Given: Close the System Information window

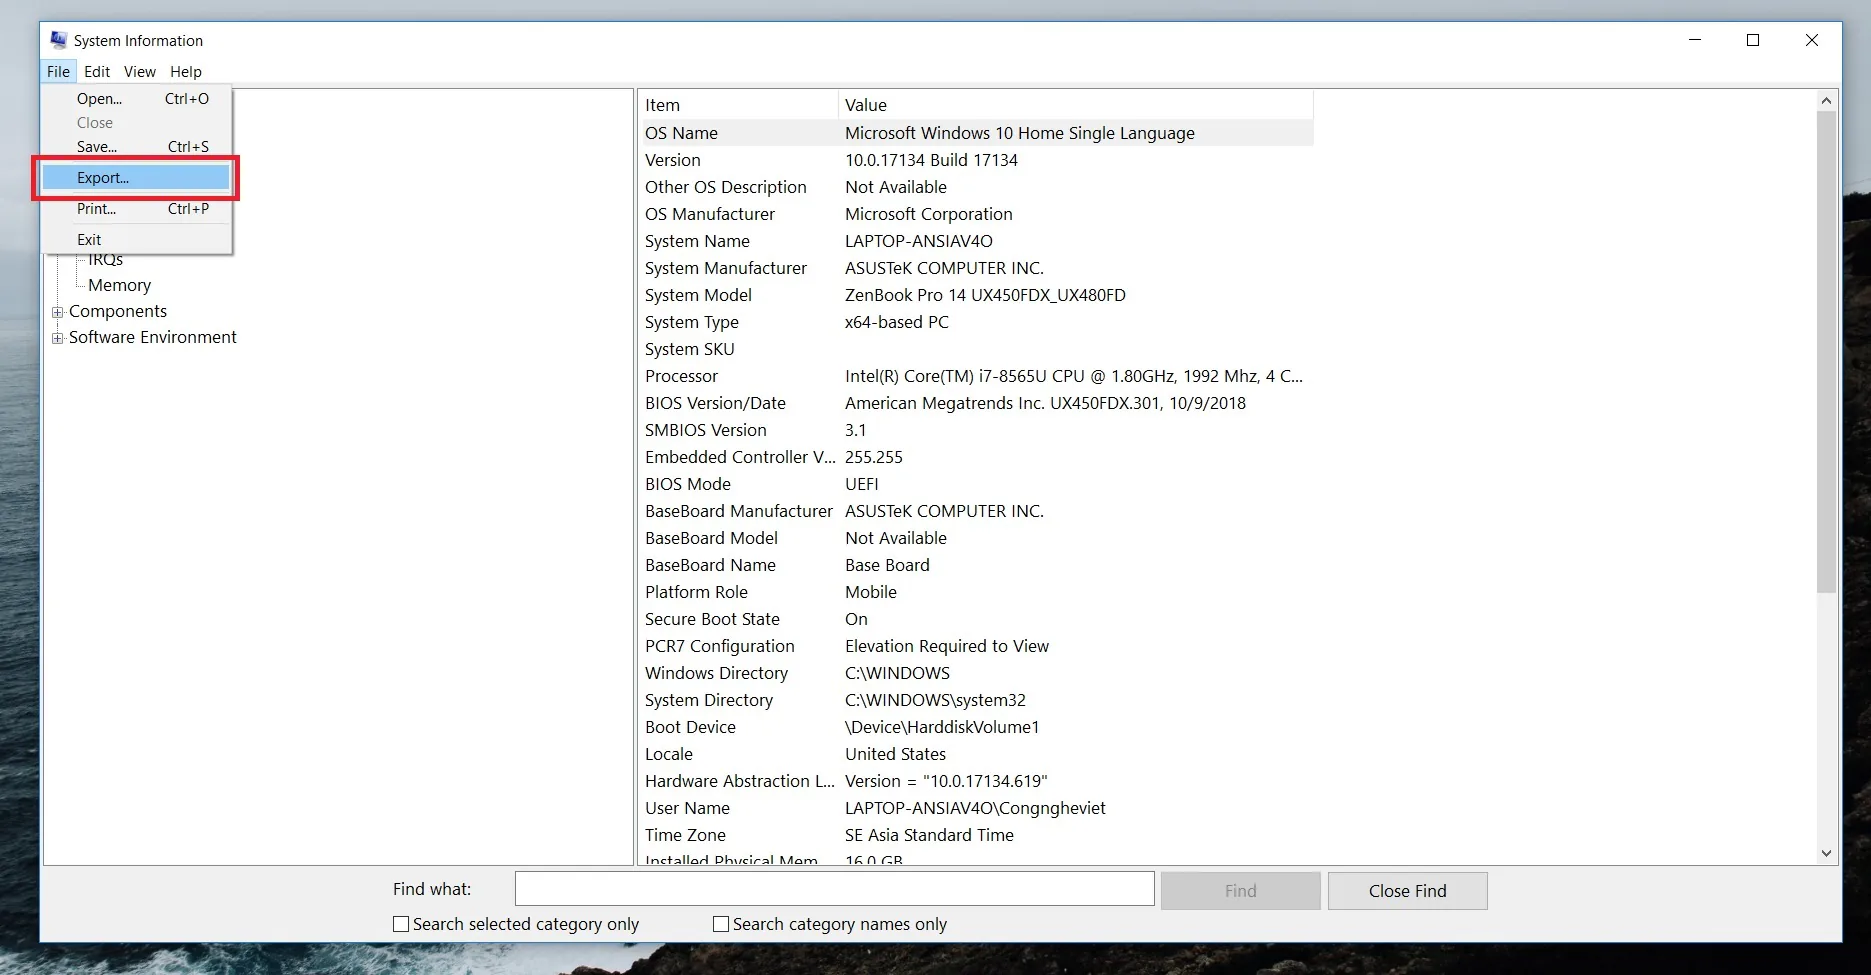Looking at the screenshot, I should 1812,40.
